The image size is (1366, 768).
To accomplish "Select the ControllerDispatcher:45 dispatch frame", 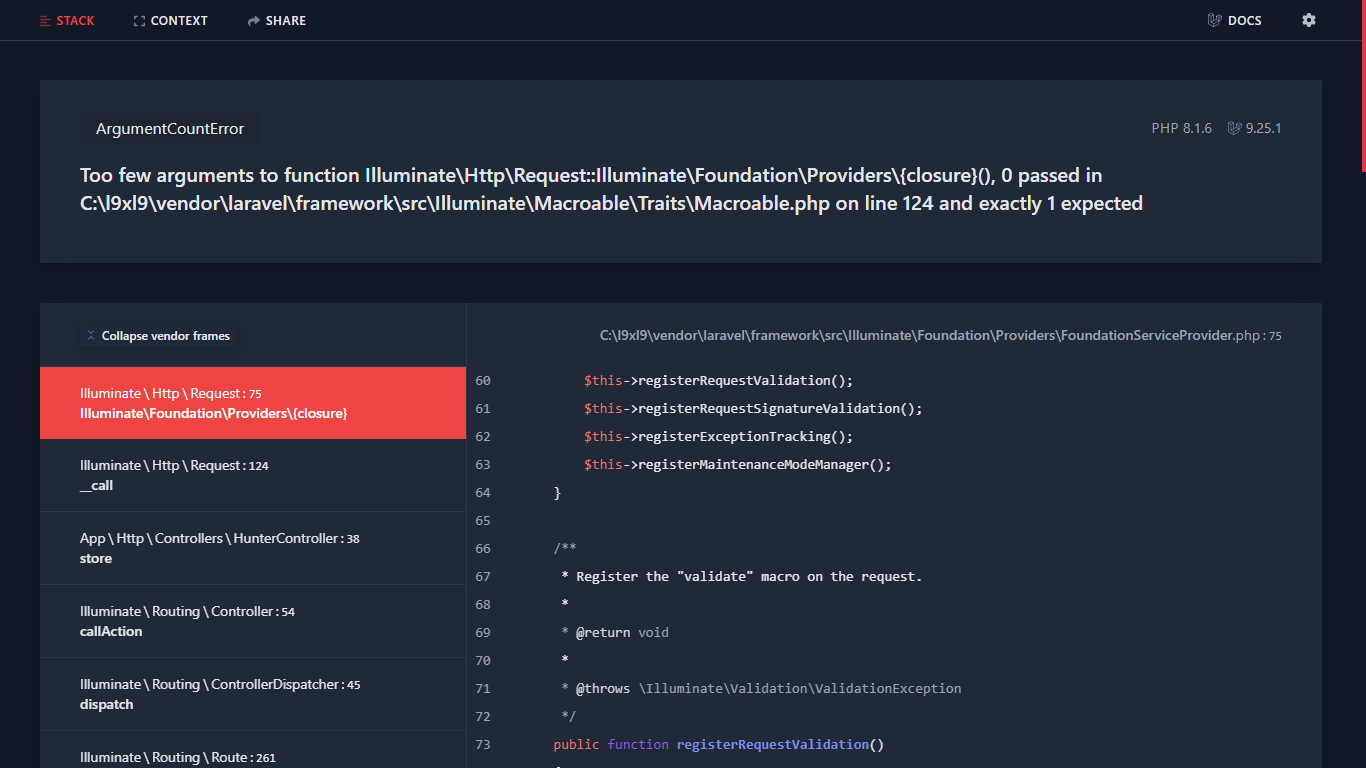I will pos(253,694).
